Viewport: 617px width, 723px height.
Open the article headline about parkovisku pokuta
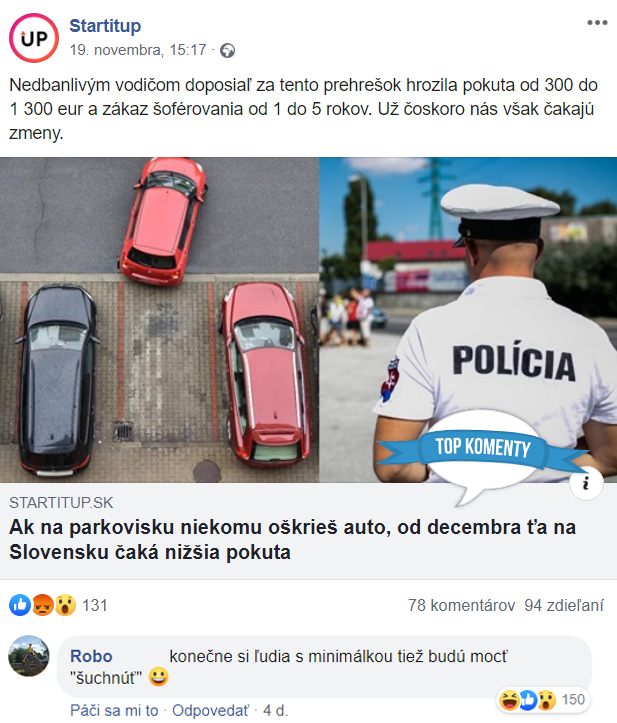point(292,539)
